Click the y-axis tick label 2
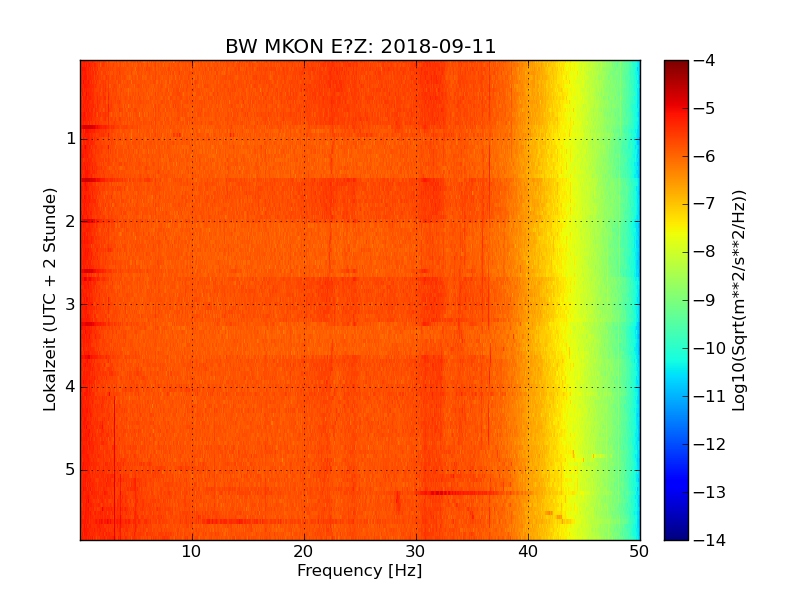This screenshot has height=600, width=800. click(x=71, y=221)
